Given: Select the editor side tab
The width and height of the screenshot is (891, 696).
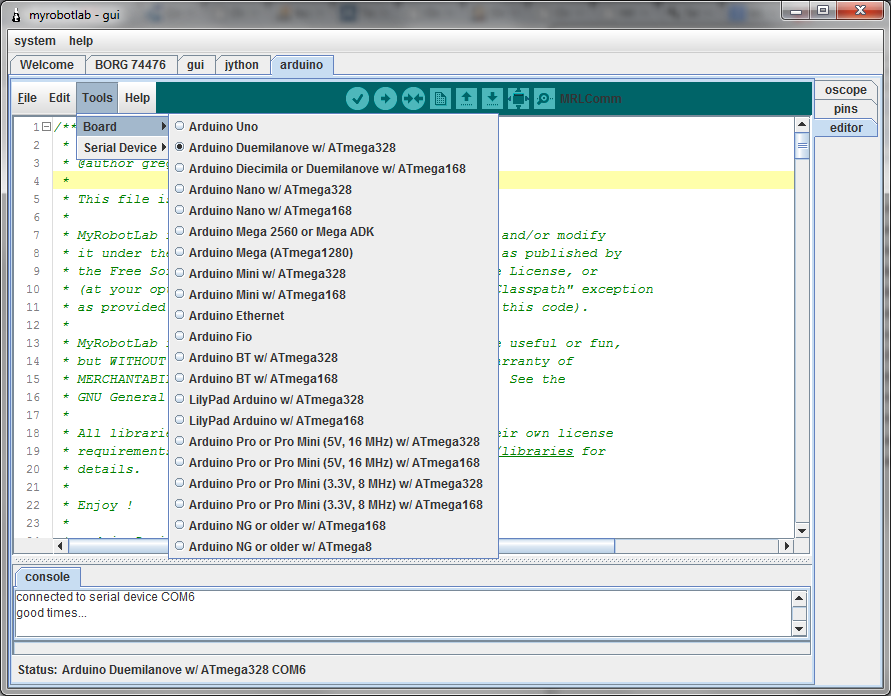Looking at the screenshot, I should tap(846, 128).
